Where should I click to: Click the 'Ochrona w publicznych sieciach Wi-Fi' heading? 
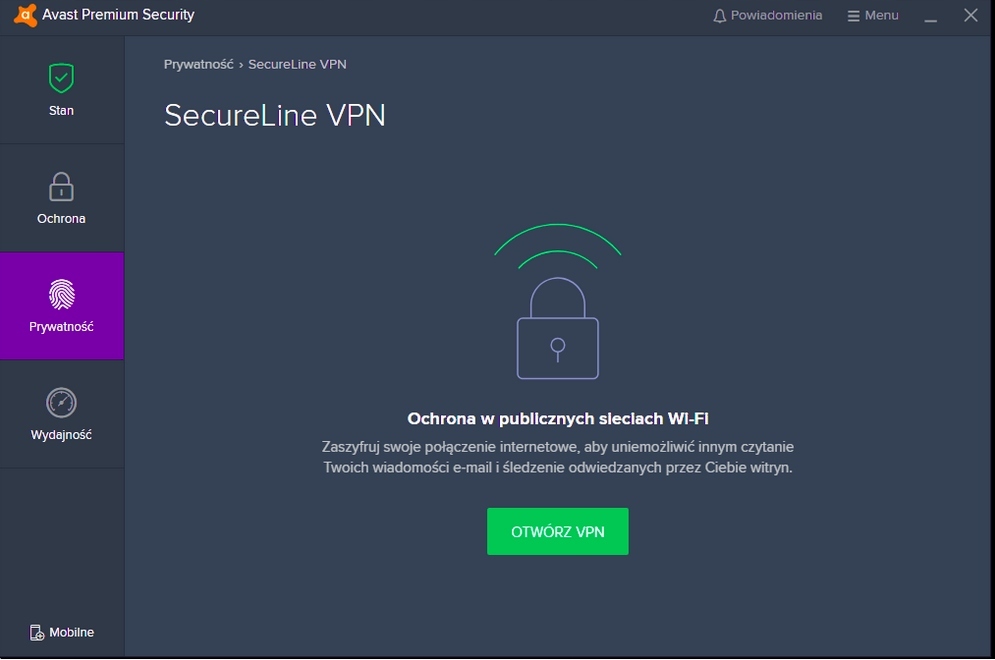pyautogui.click(x=557, y=419)
